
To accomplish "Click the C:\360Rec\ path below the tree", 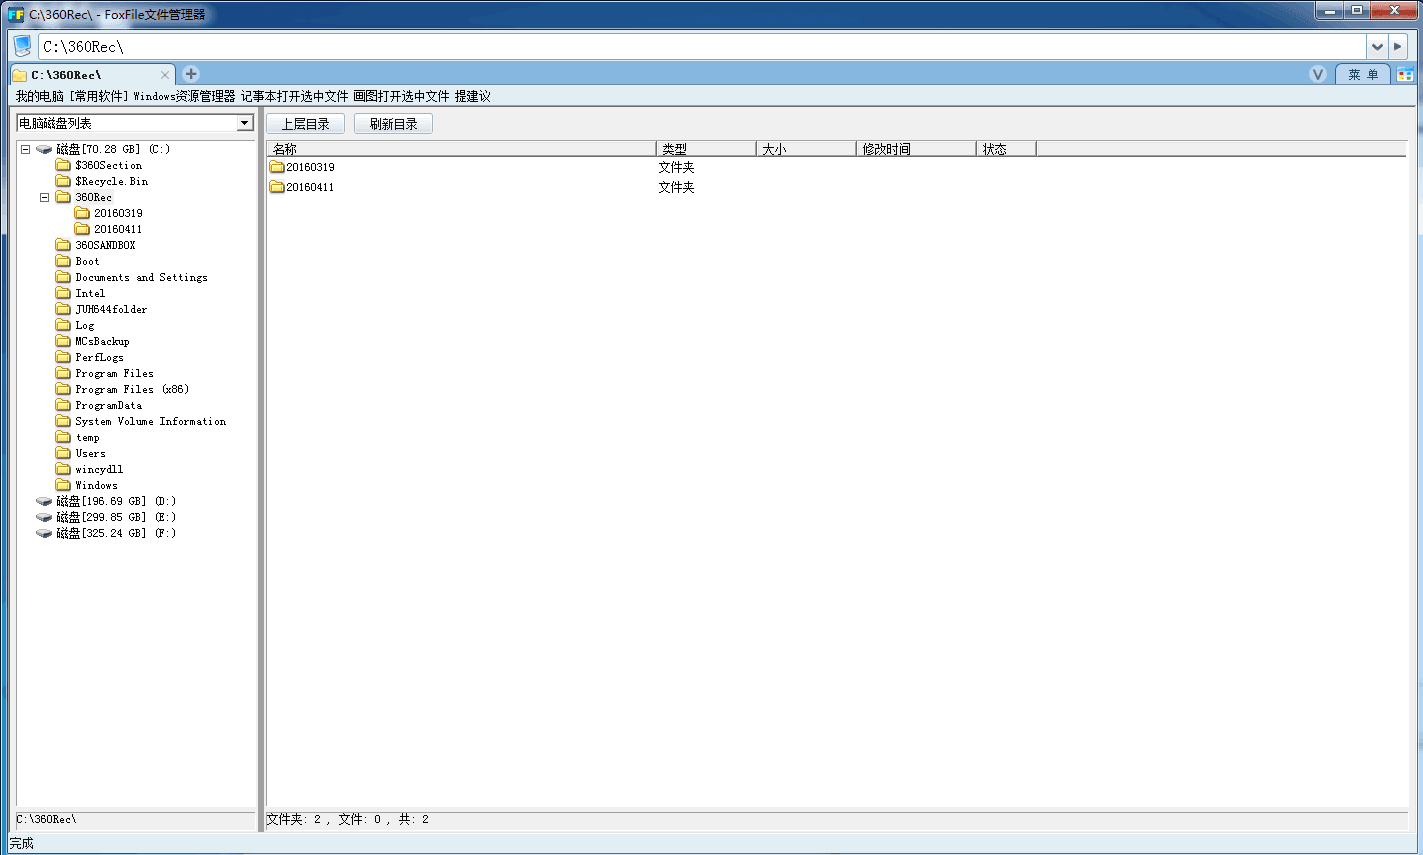I will click(x=46, y=819).
